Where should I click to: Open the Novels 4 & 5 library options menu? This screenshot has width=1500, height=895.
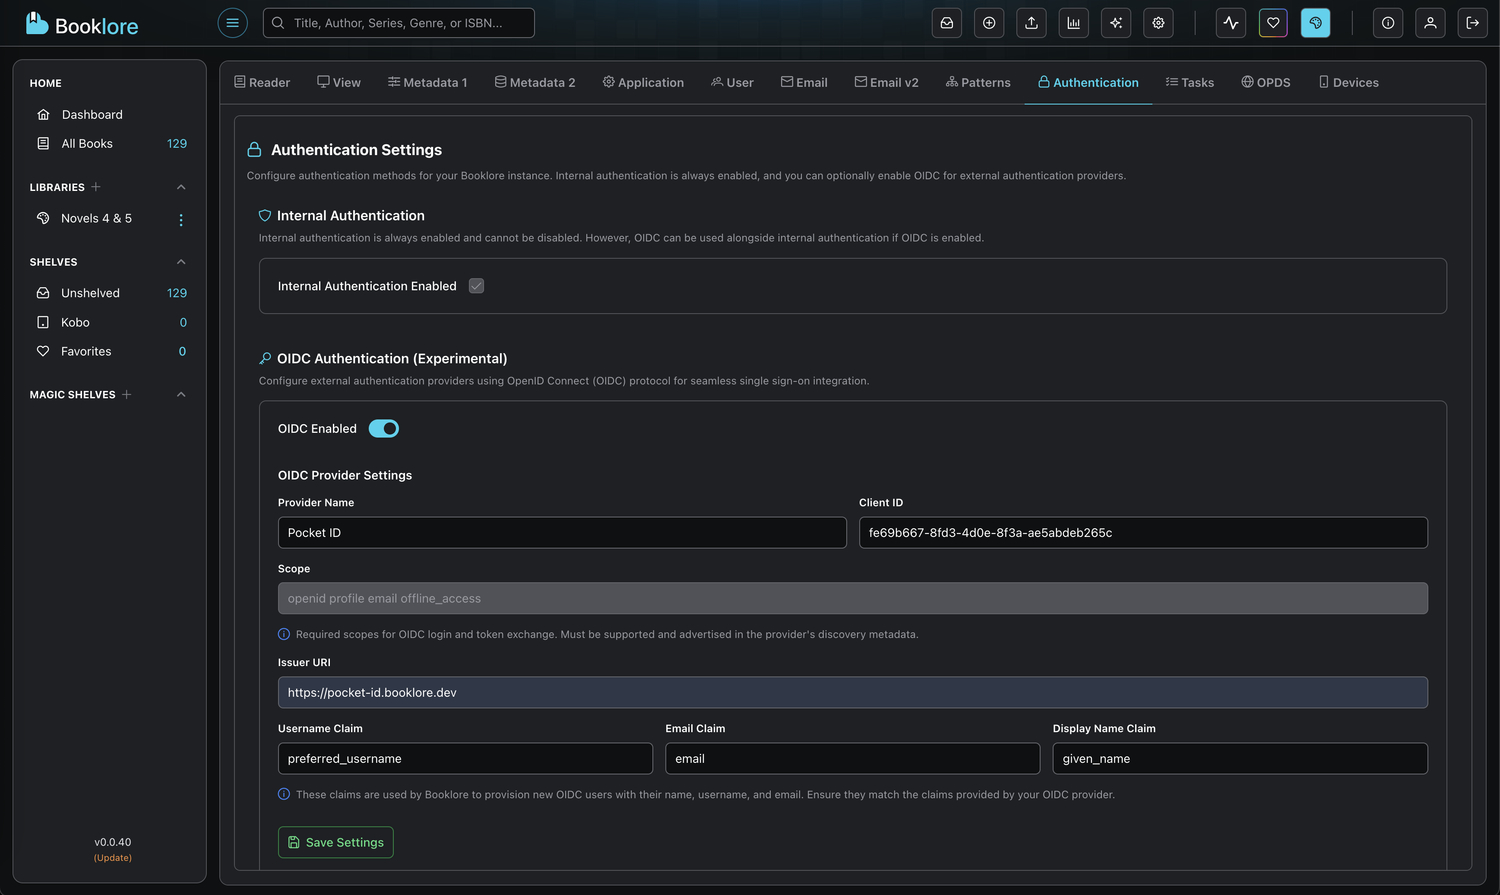(181, 218)
